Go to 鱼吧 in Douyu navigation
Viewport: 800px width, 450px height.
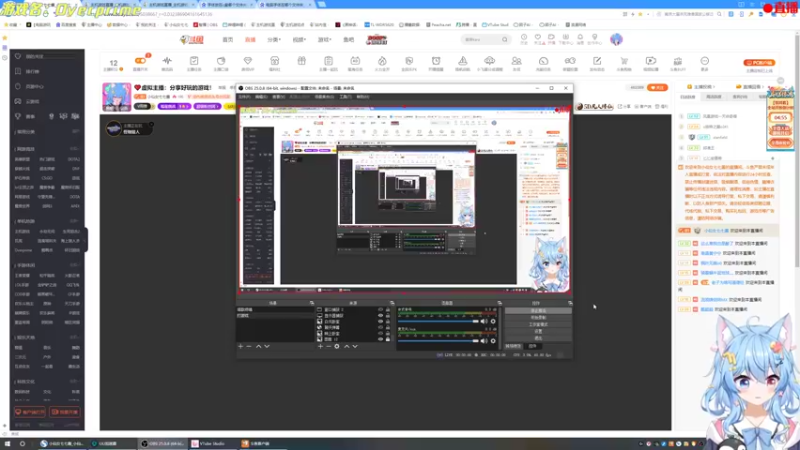[x=348, y=40]
